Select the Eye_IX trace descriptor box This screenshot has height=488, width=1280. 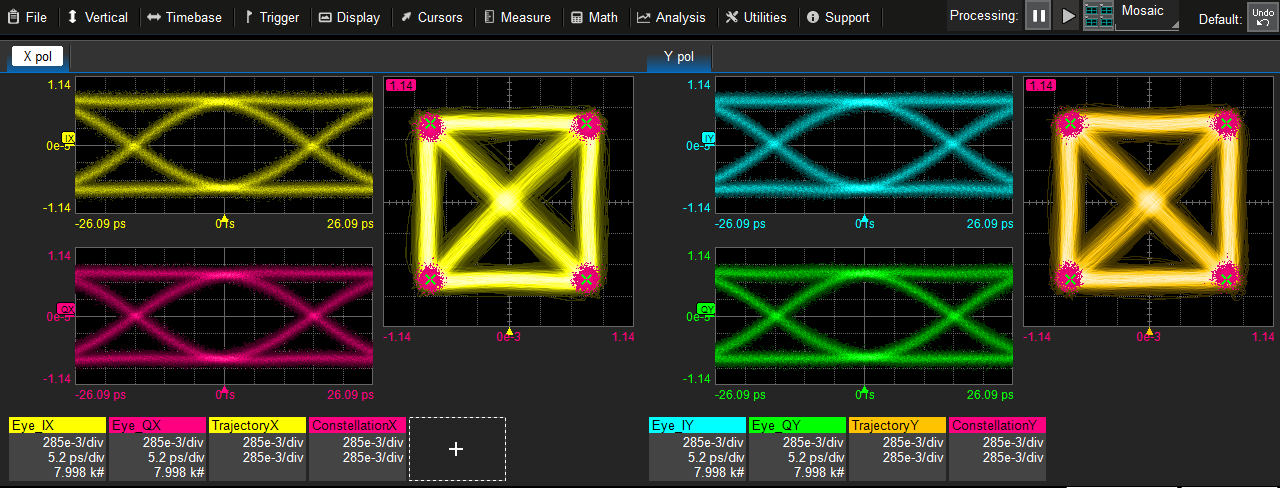[x=57, y=449]
